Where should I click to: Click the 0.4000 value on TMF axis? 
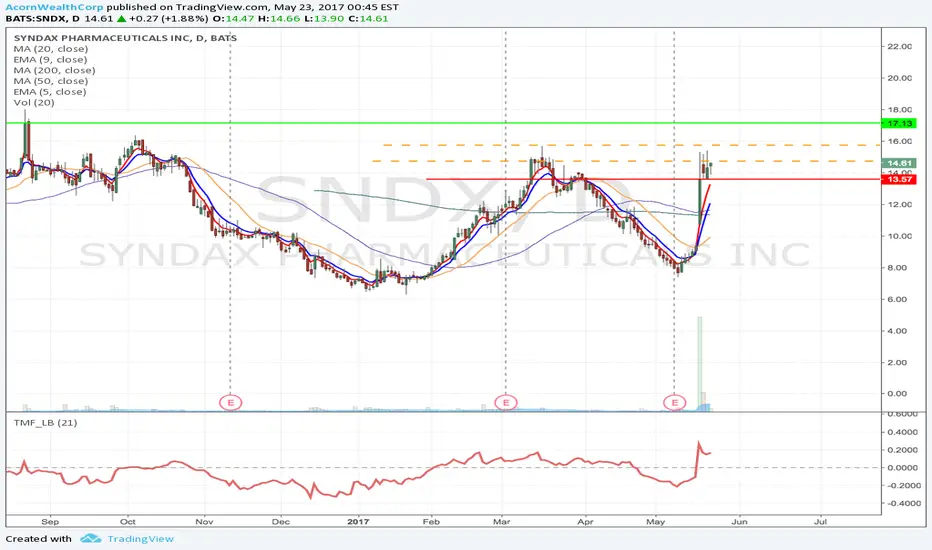pyautogui.click(x=902, y=432)
